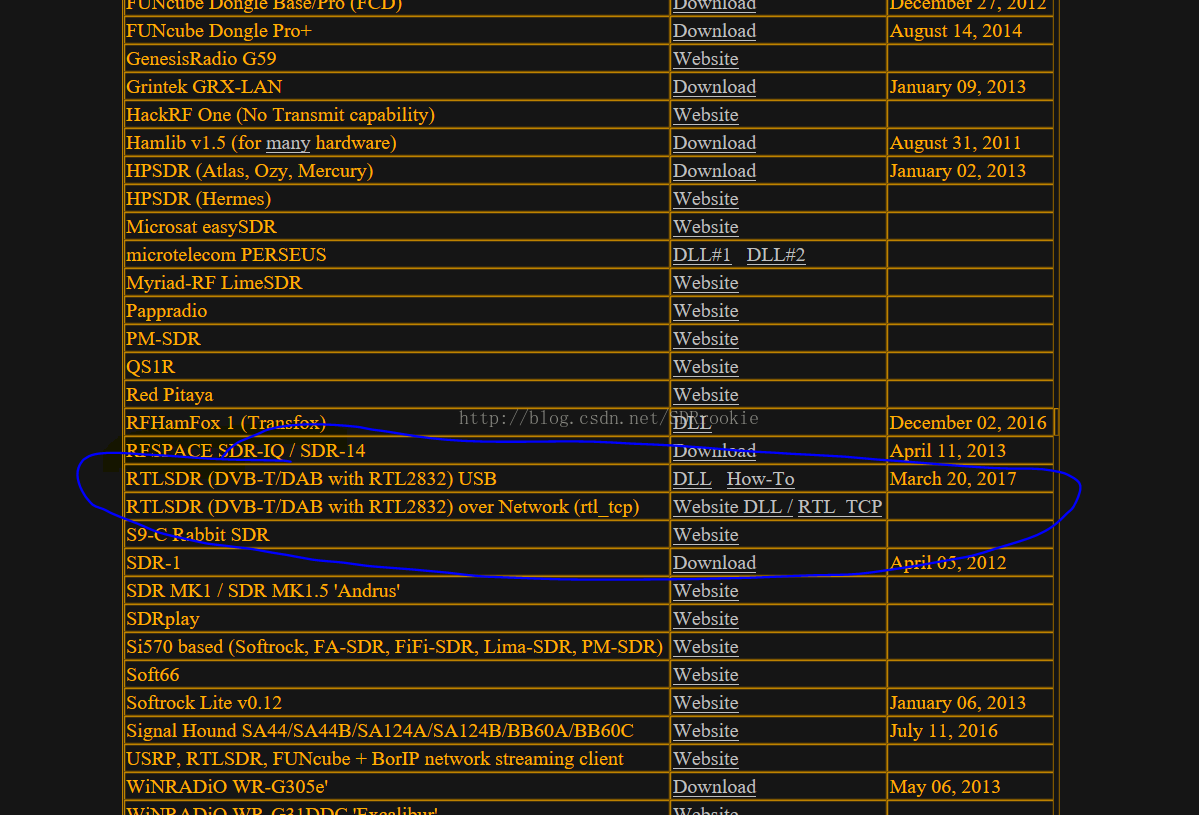The height and width of the screenshot is (815, 1199).
Task: Open RTLSDR over Network Website DLL link
Action: pos(733,507)
